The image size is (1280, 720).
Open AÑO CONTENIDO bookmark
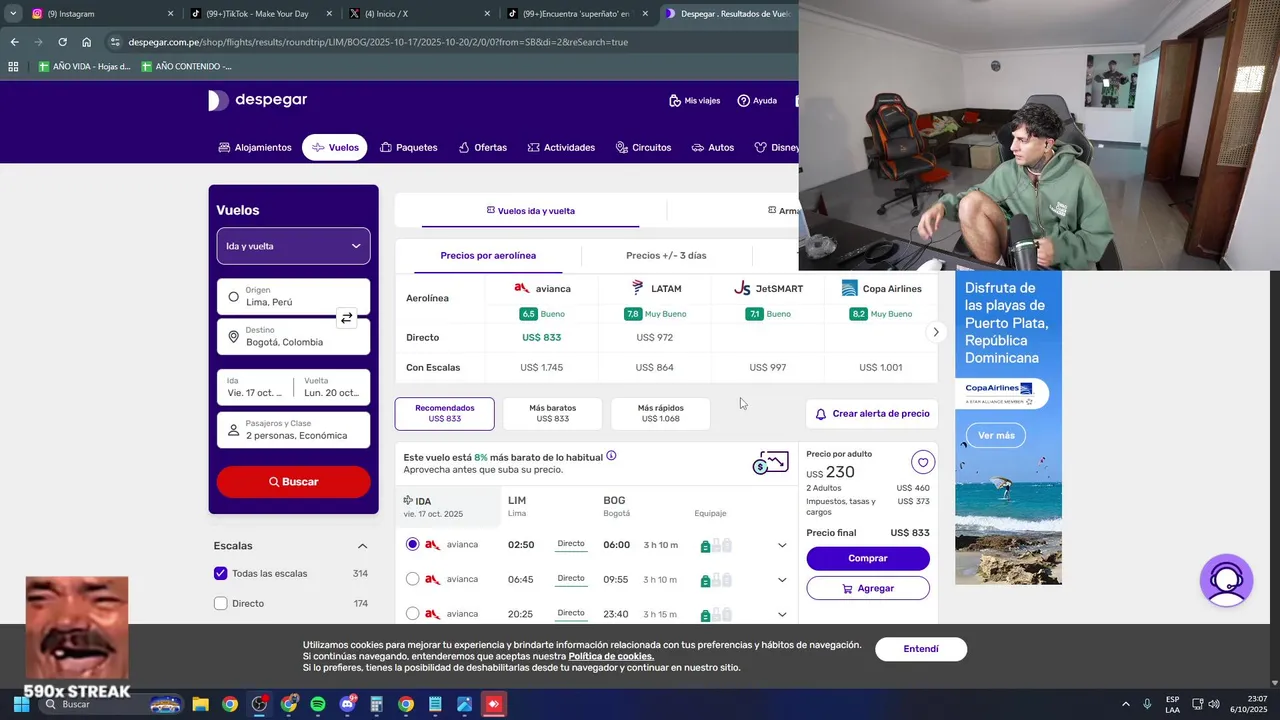(x=187, y=66)
